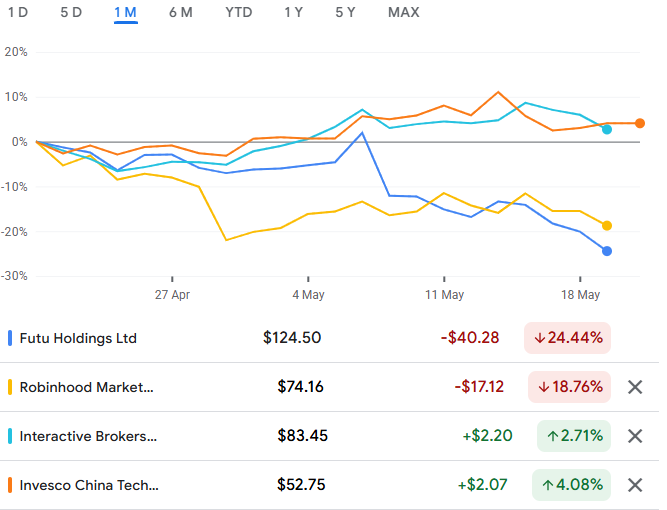The width and height of the screenshot is (667, 510).
Task: Open Robinhood Market... stock row
Action: tap(330, 387)
